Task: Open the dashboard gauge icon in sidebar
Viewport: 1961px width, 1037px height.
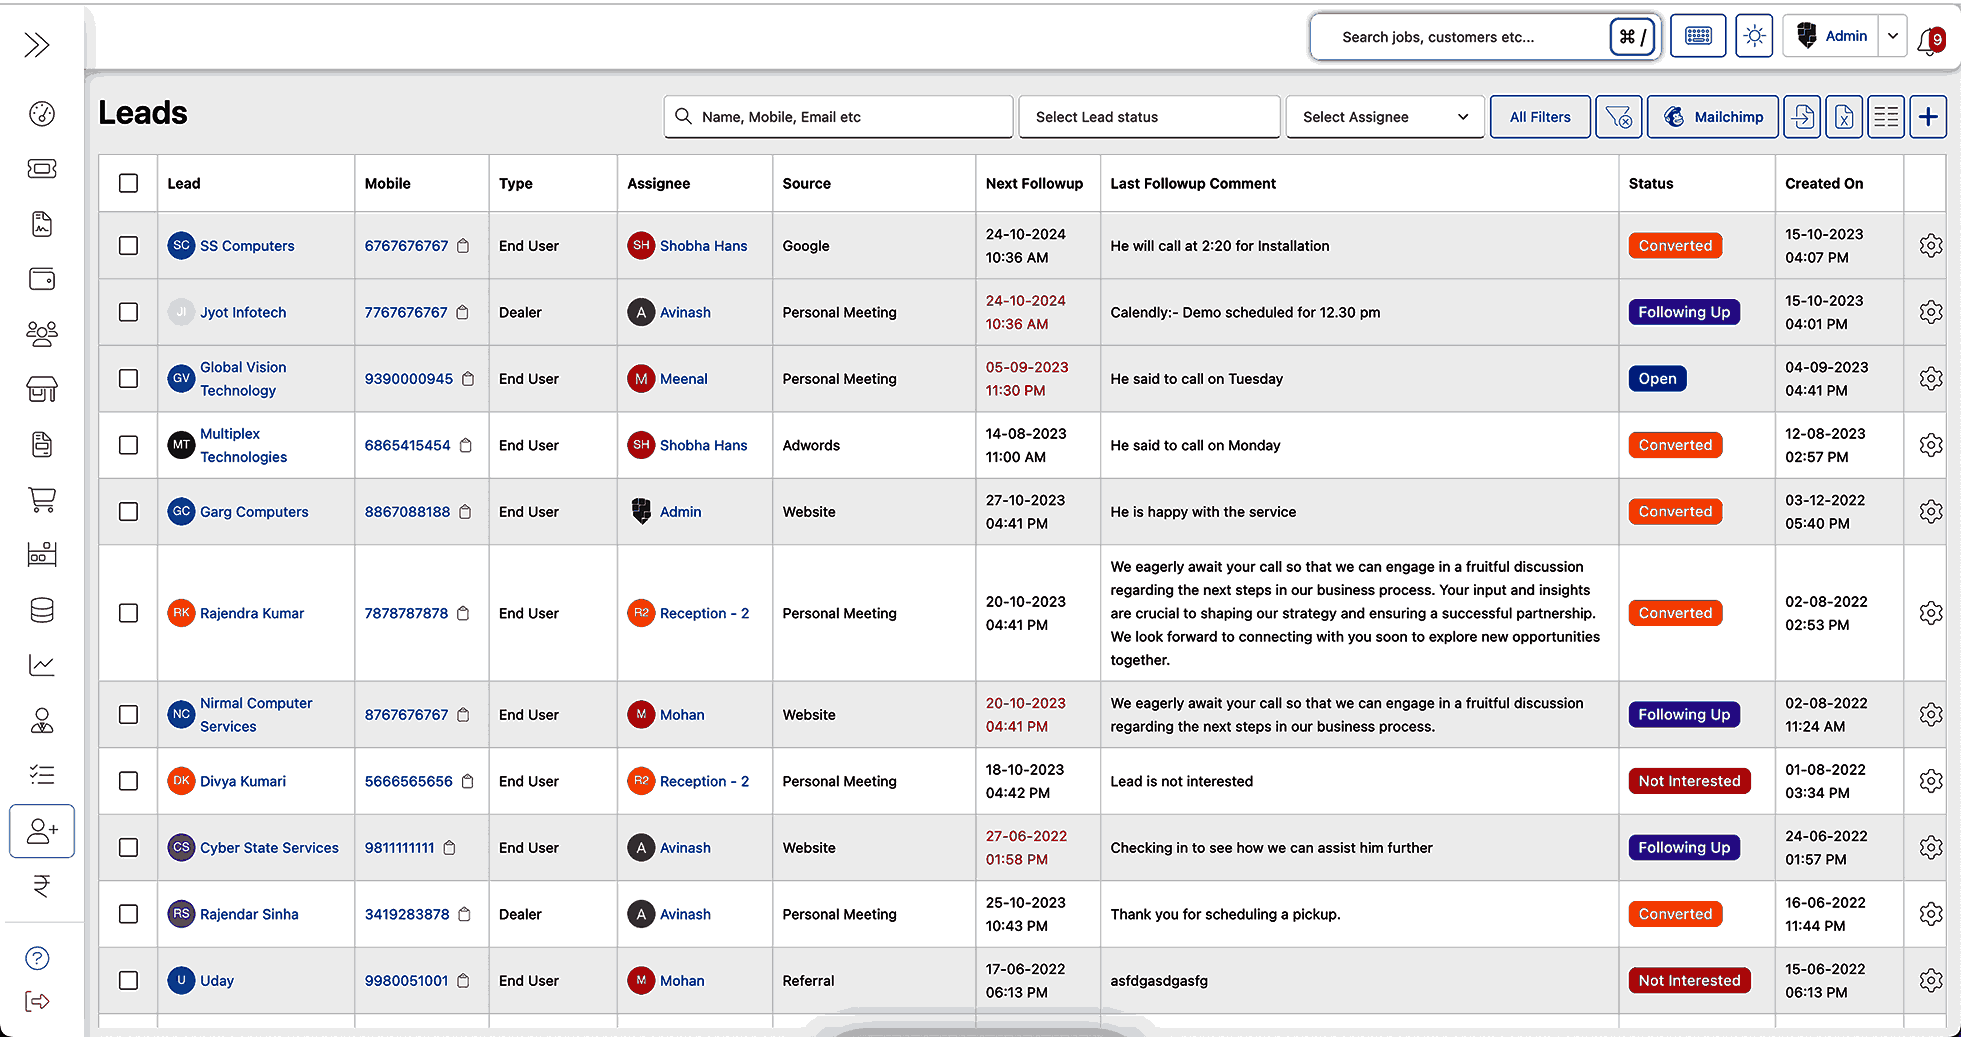Action: pyautogui.click(x=42, y=114)
